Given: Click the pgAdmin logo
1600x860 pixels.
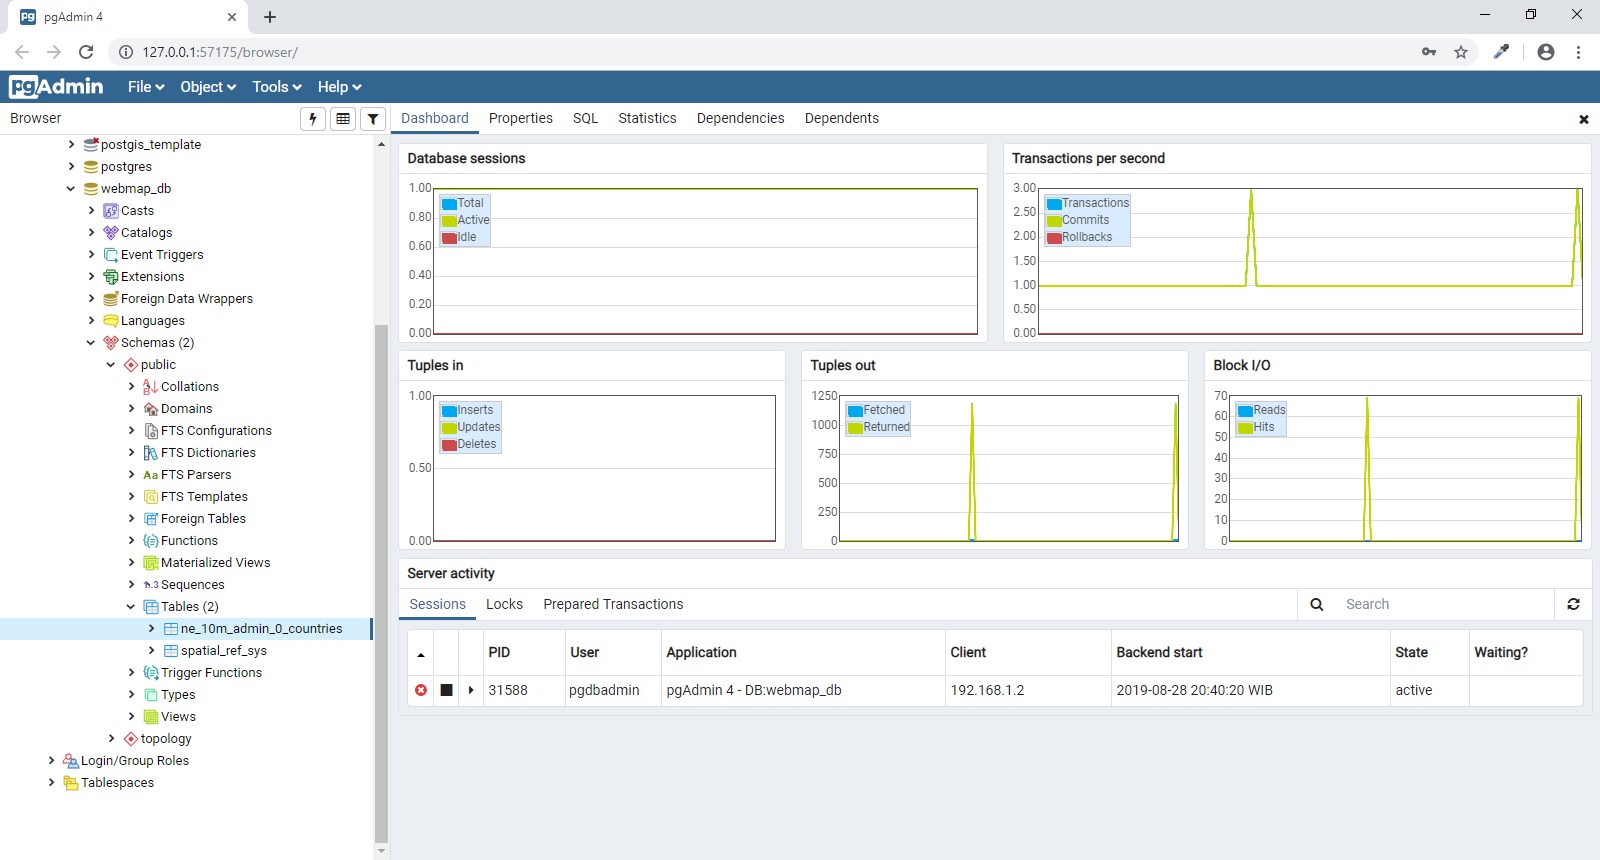Looking at the screenshot, I should 56,87.
